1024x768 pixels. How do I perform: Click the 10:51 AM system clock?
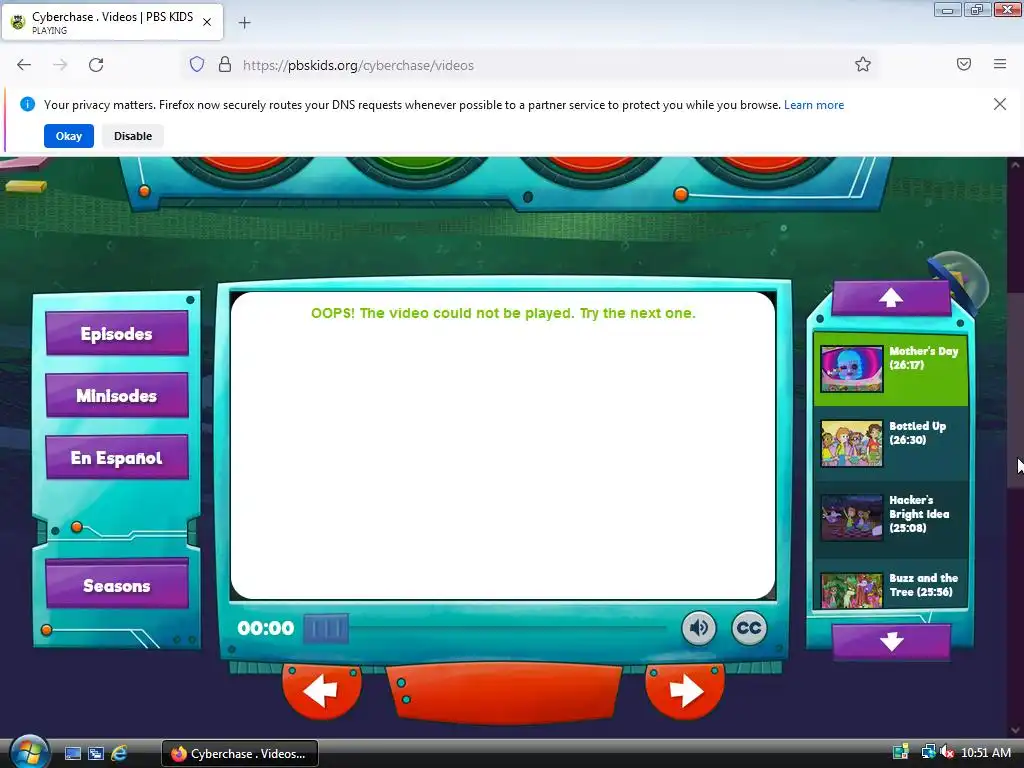click(986, 753)
